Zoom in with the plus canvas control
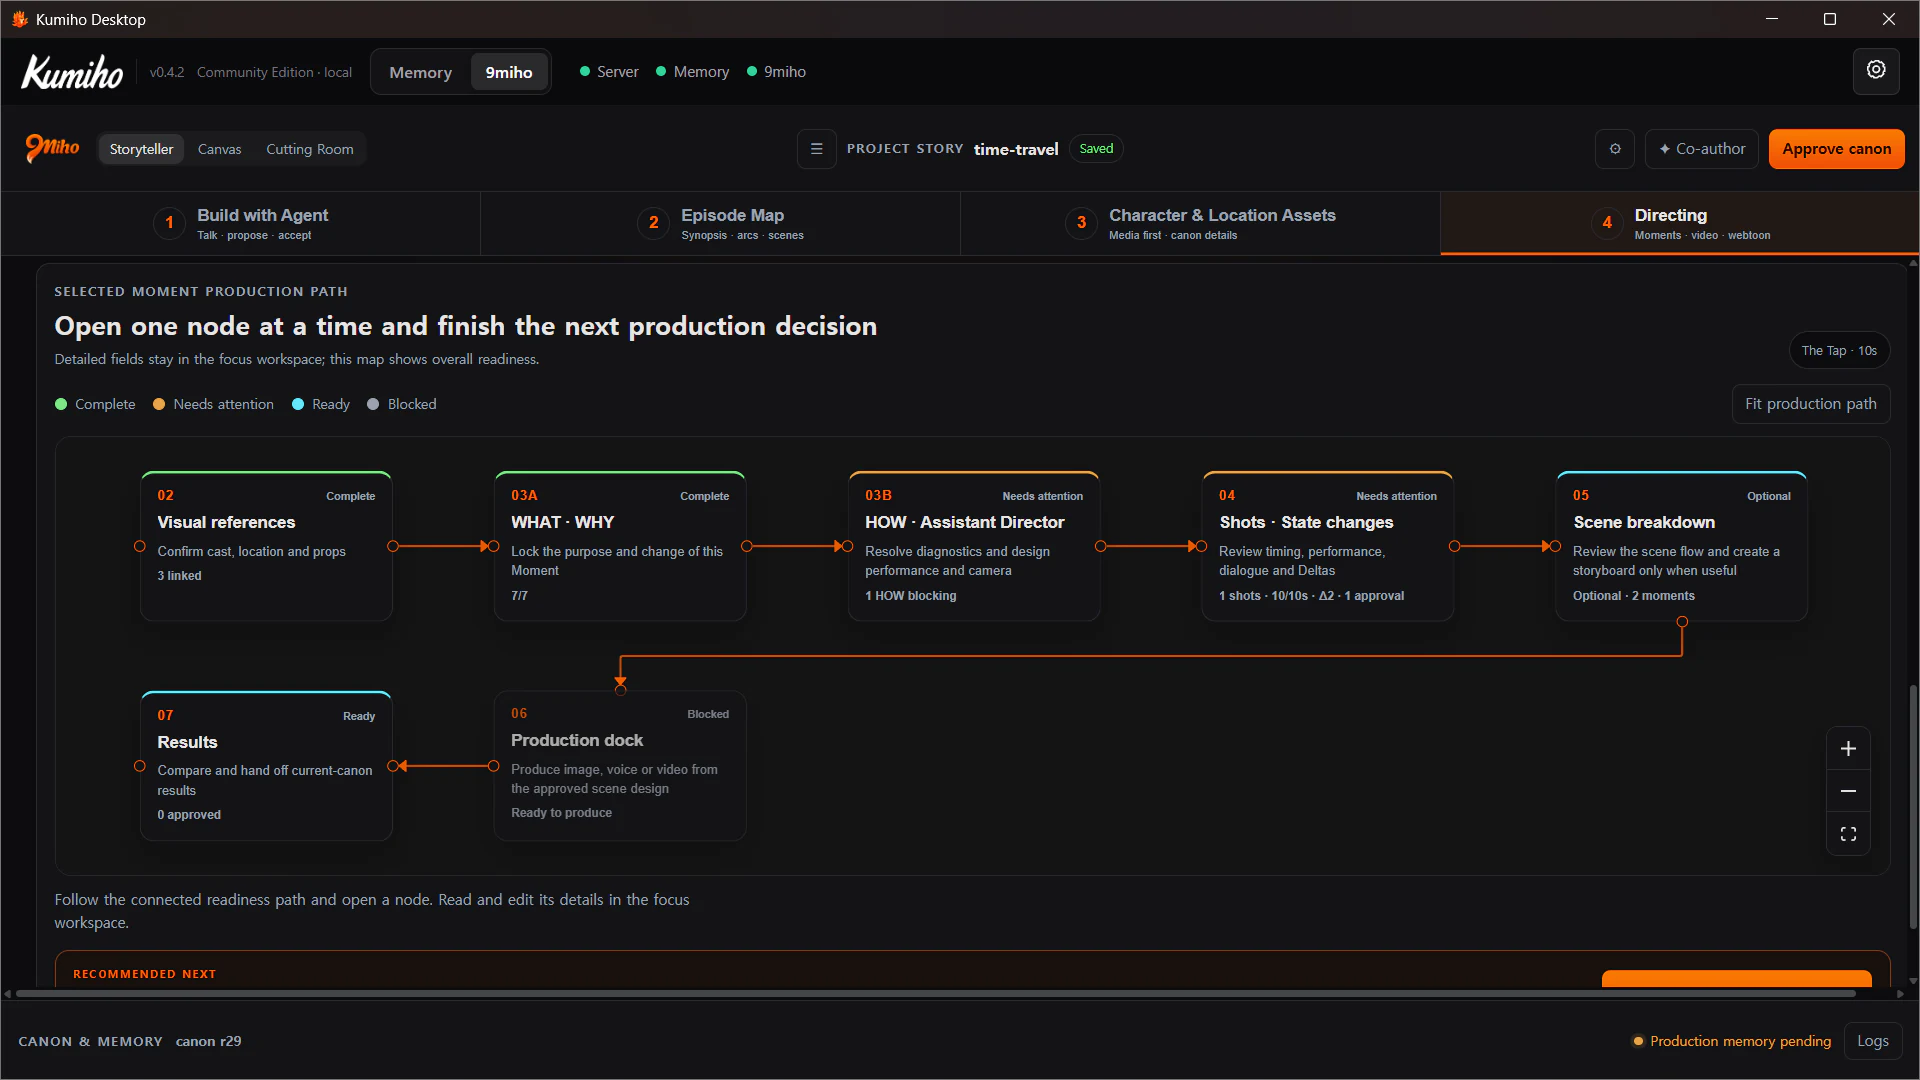 (x=1848, y=748)
